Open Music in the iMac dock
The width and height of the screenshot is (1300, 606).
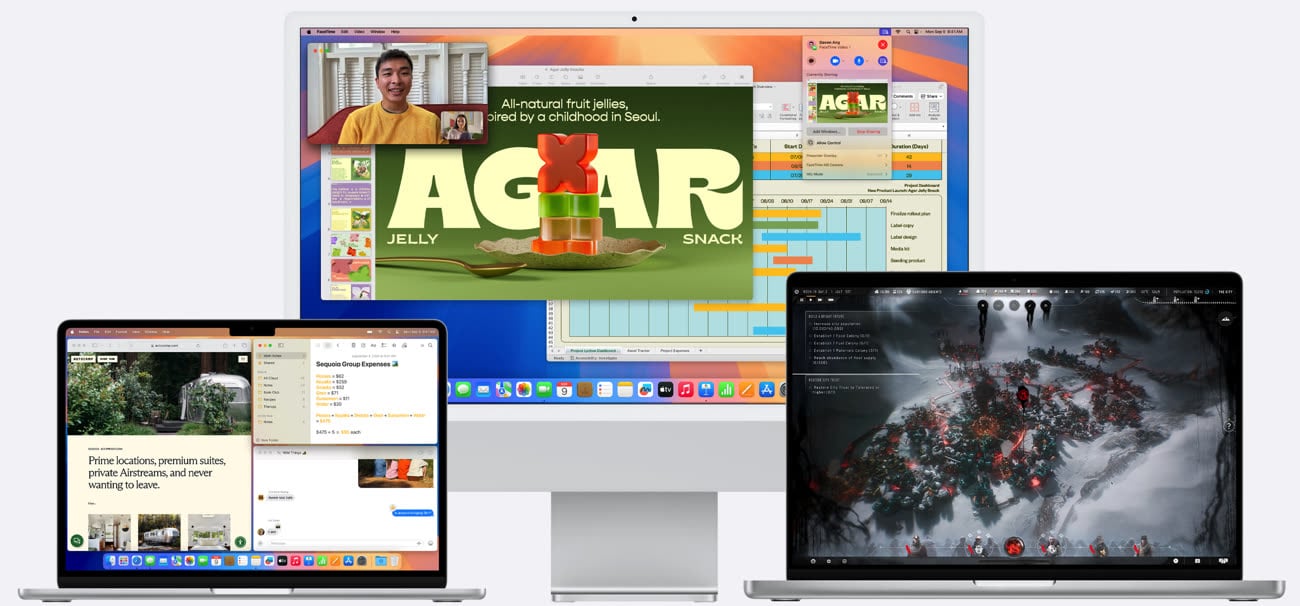pos(686,389)
